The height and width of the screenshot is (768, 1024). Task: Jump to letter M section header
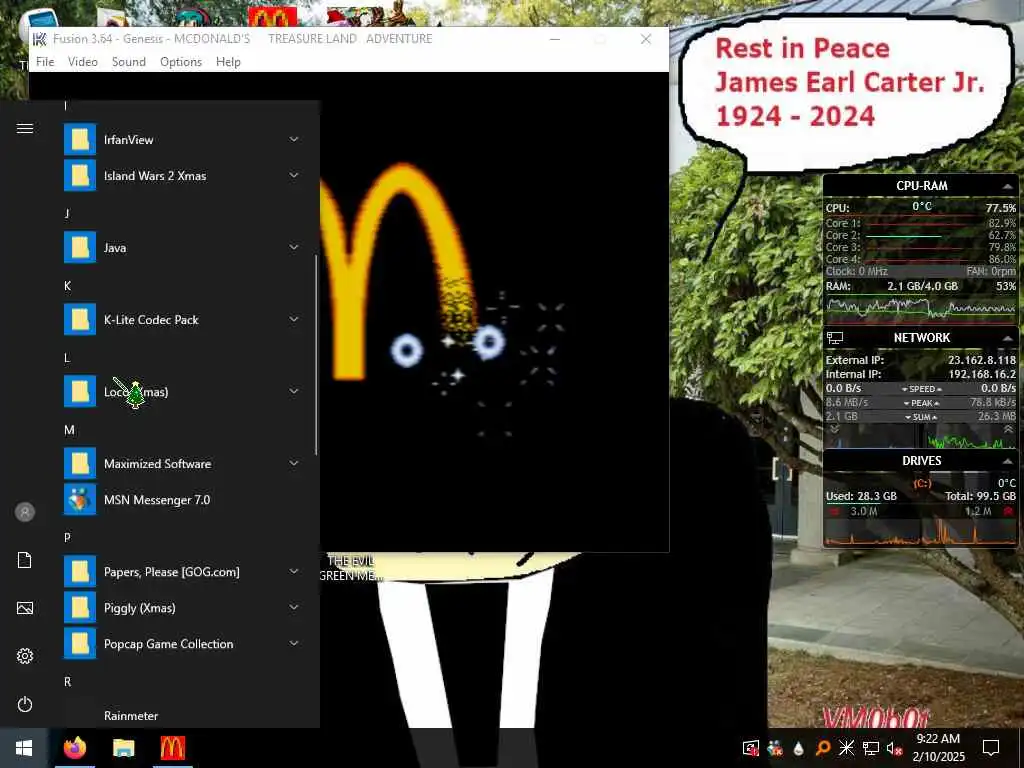point(69,430)
